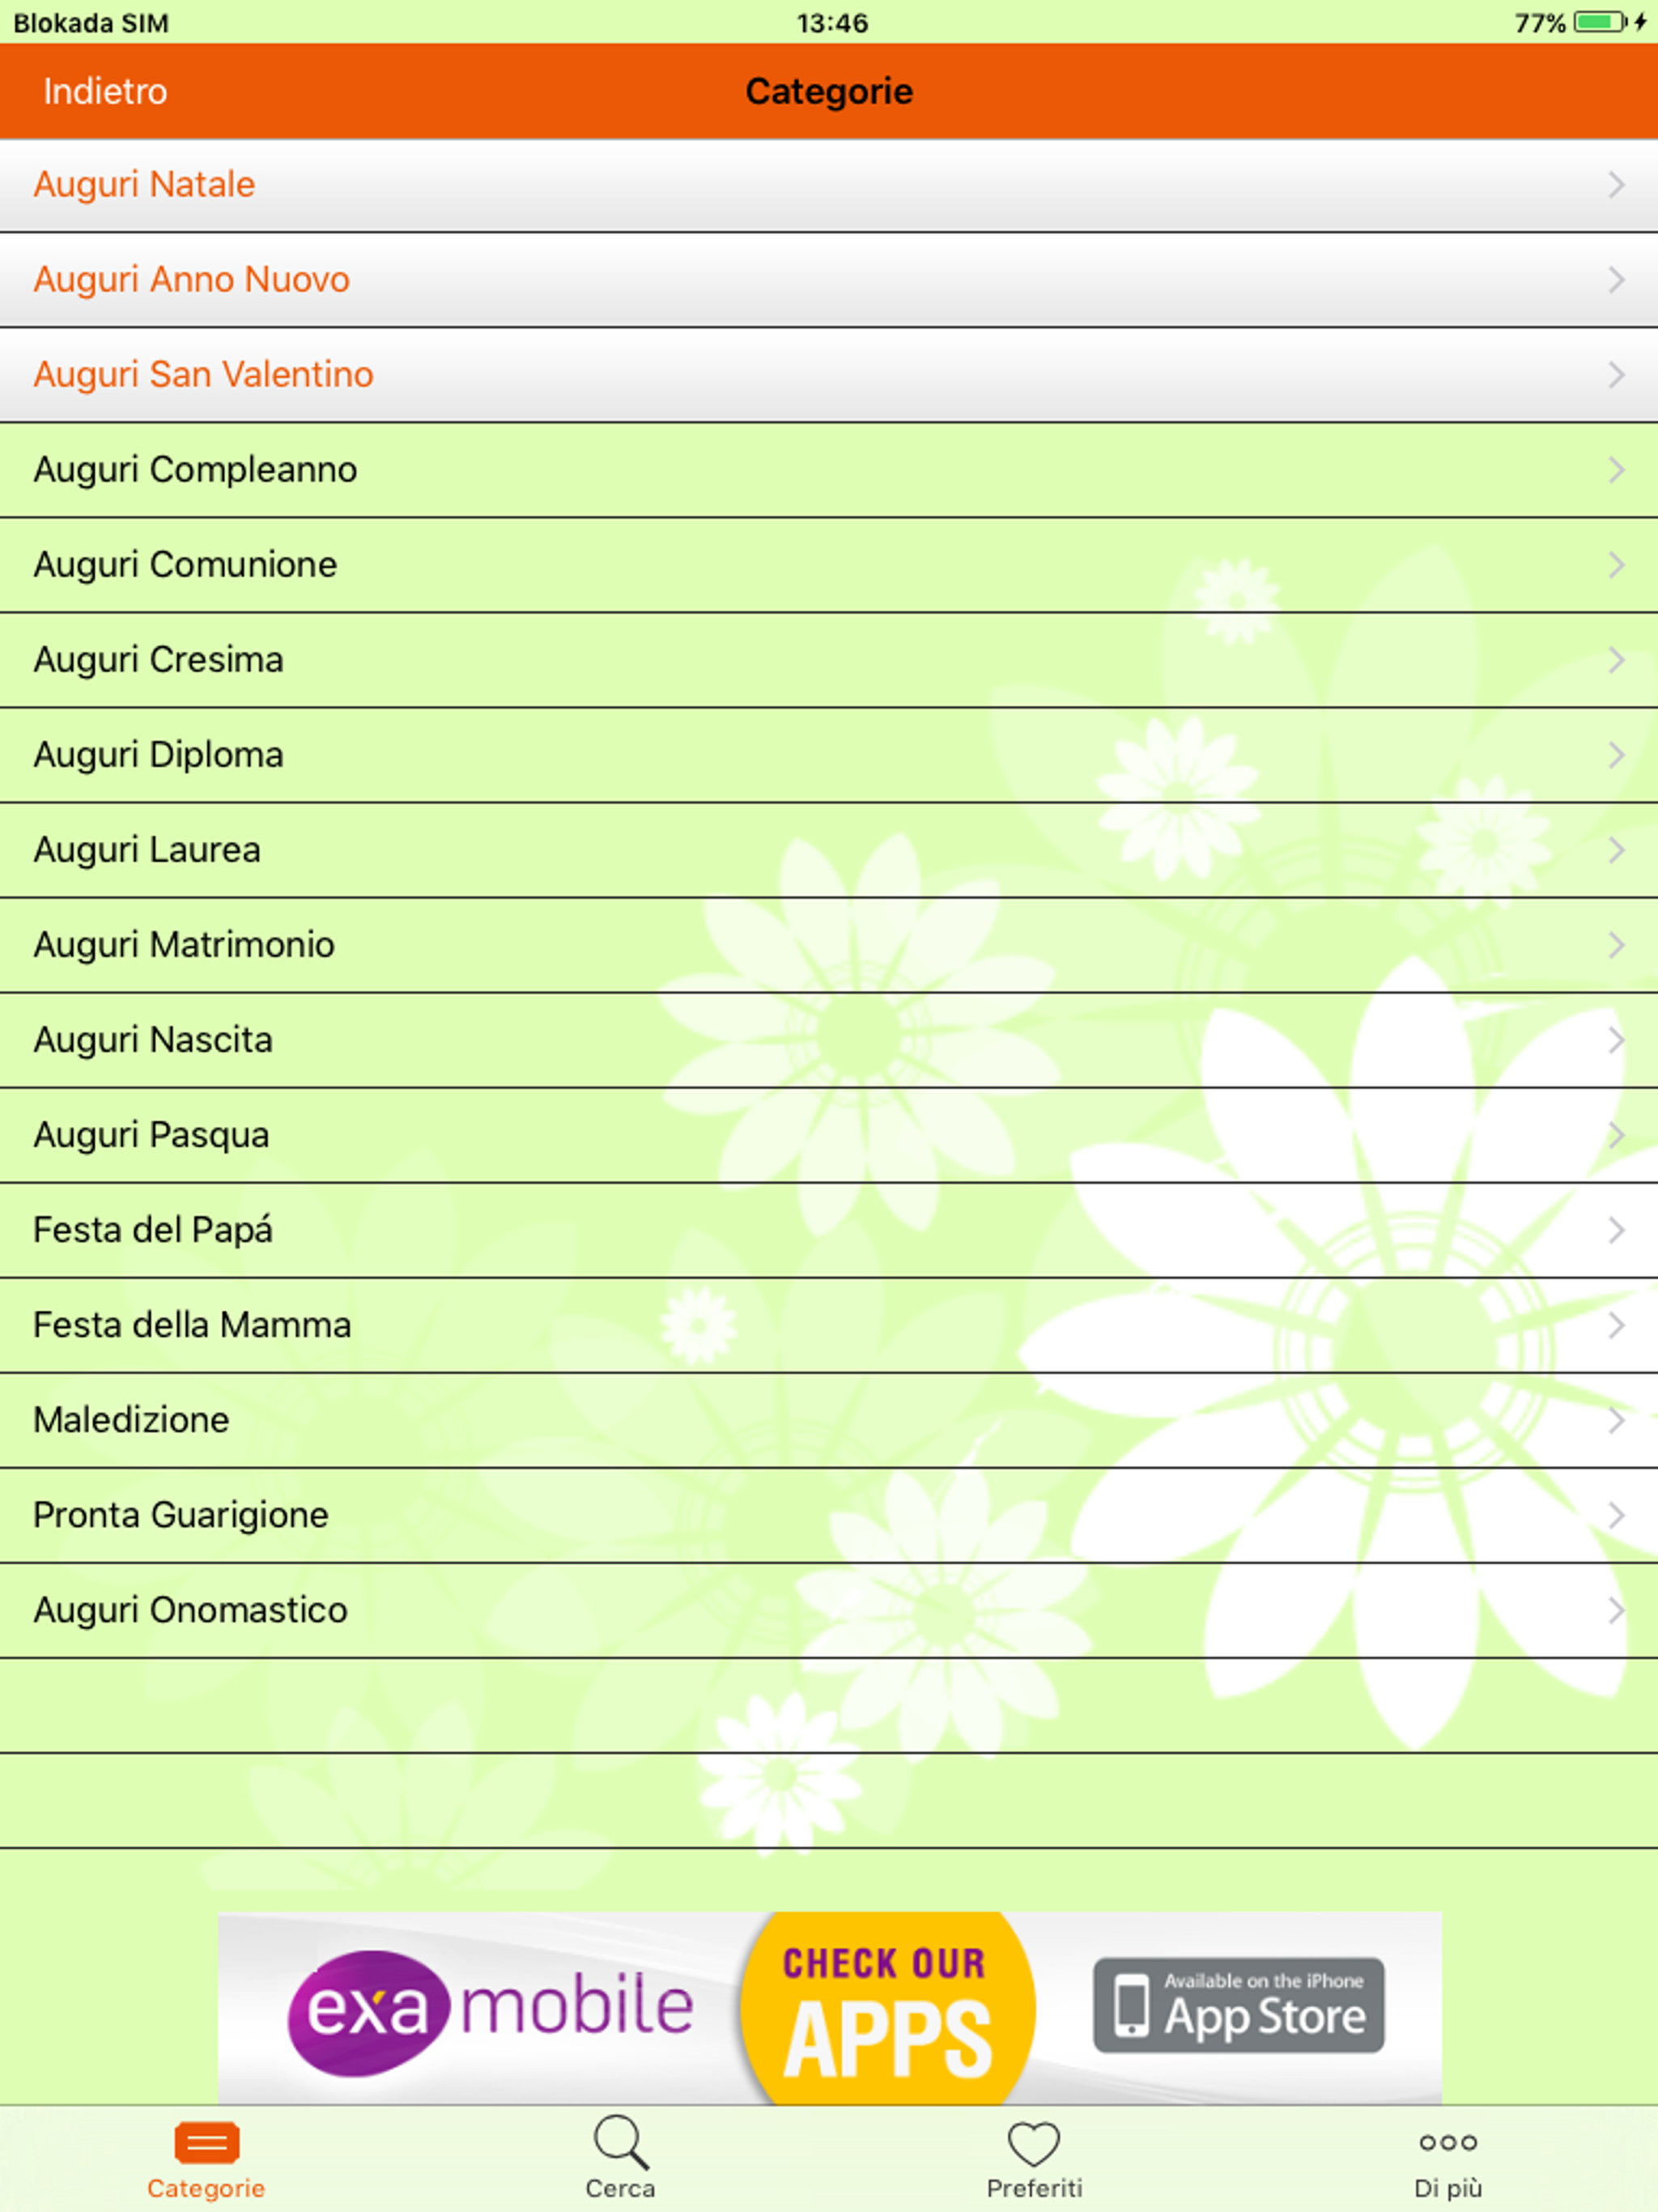
Task: Open the Cerca magnifier icon
Action: coord(621,2142)
